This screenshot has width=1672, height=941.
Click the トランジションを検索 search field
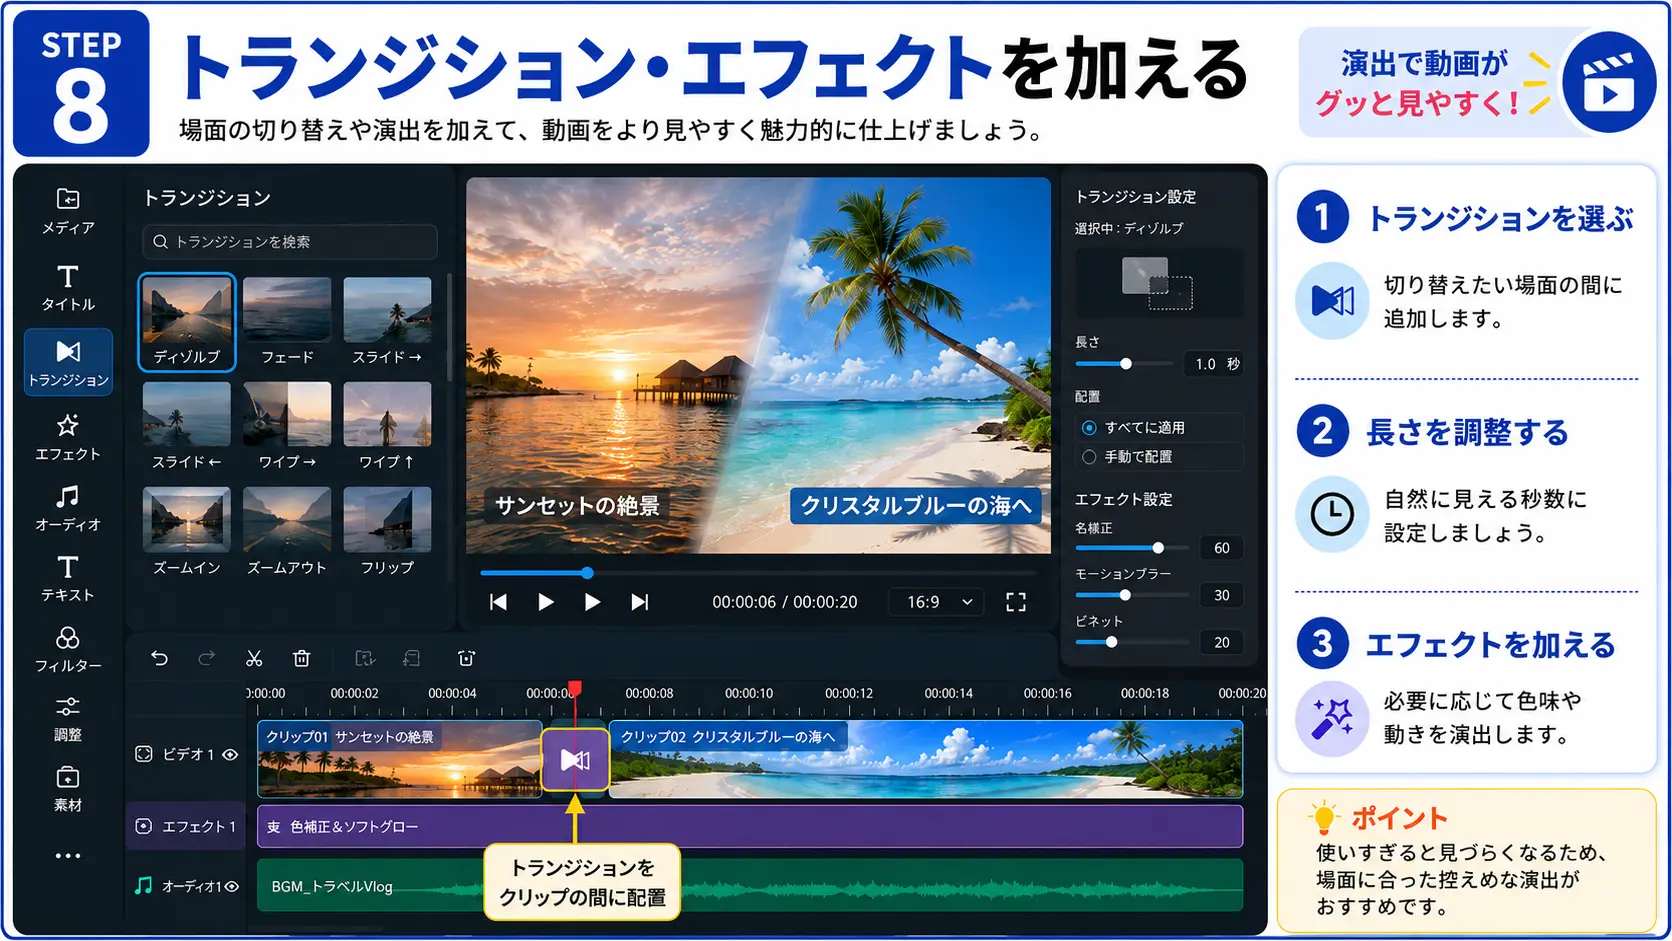coord(290,242)
